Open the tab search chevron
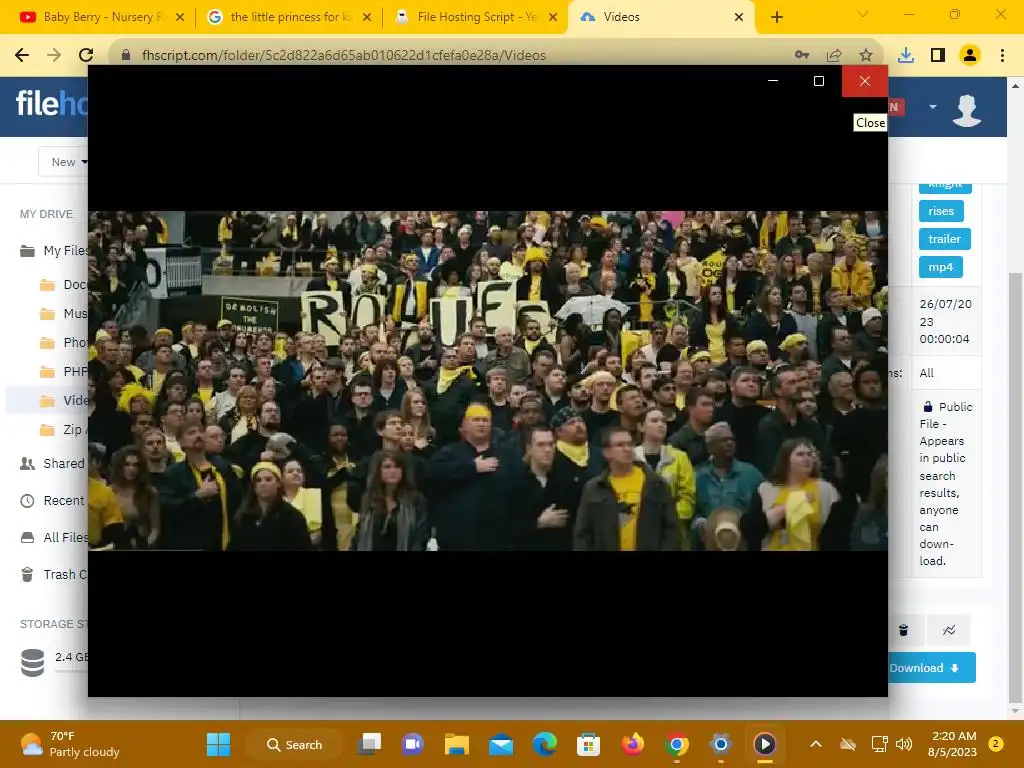The height and width of the screenshot is (768, 1024). (x=863, y=14)
